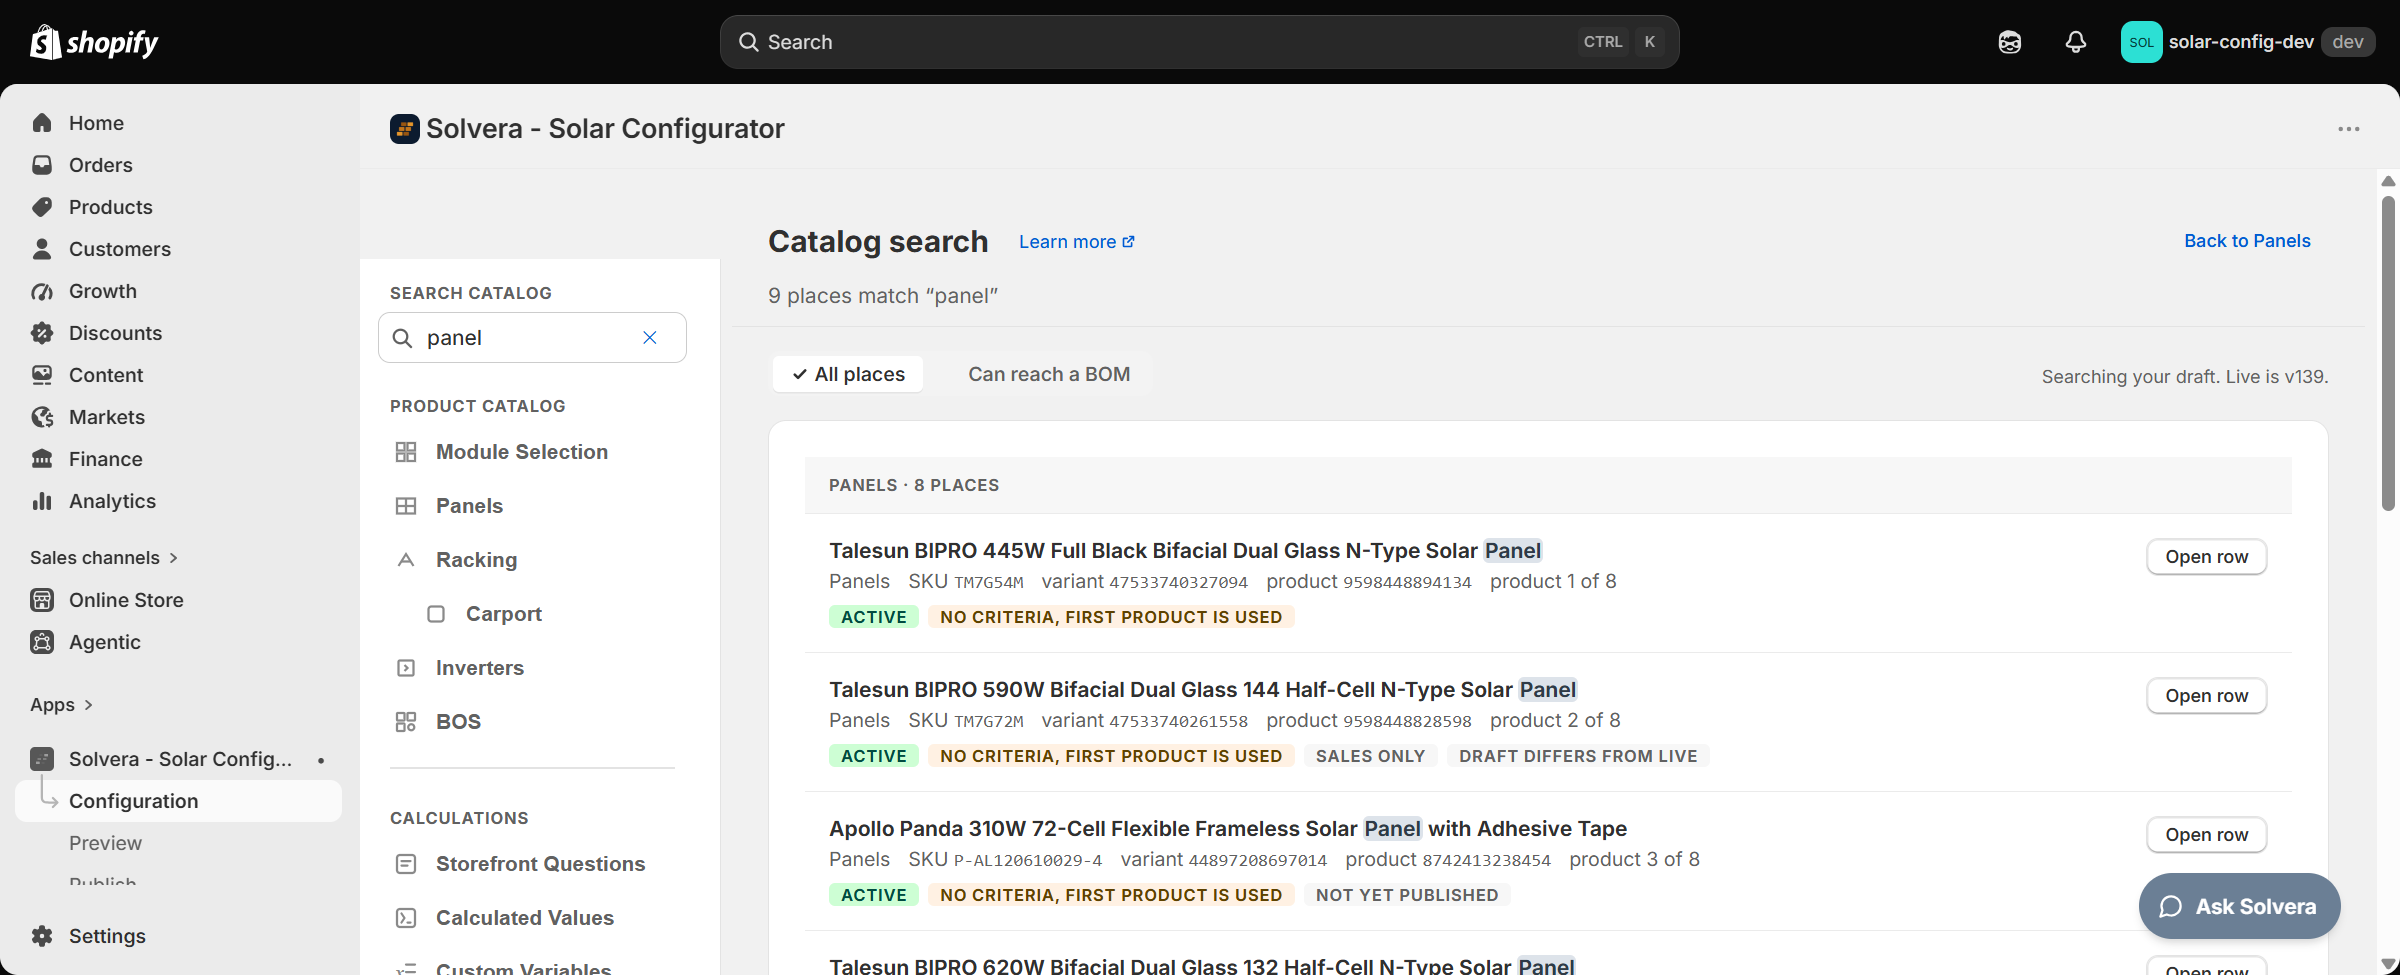Screen dimensions: 2400x975
Task: Open the notifications bell
Action: click(2076, 42)
